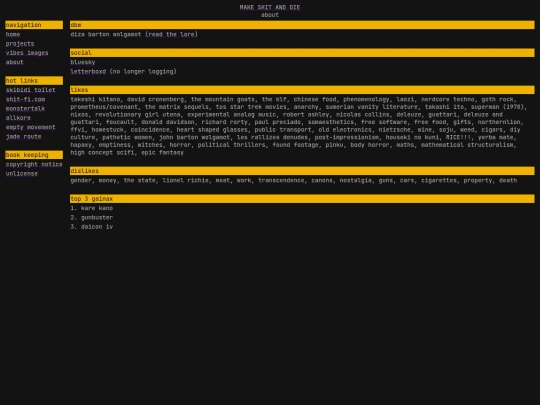
Task: Visit the jade route link
Action: [23, 137]
